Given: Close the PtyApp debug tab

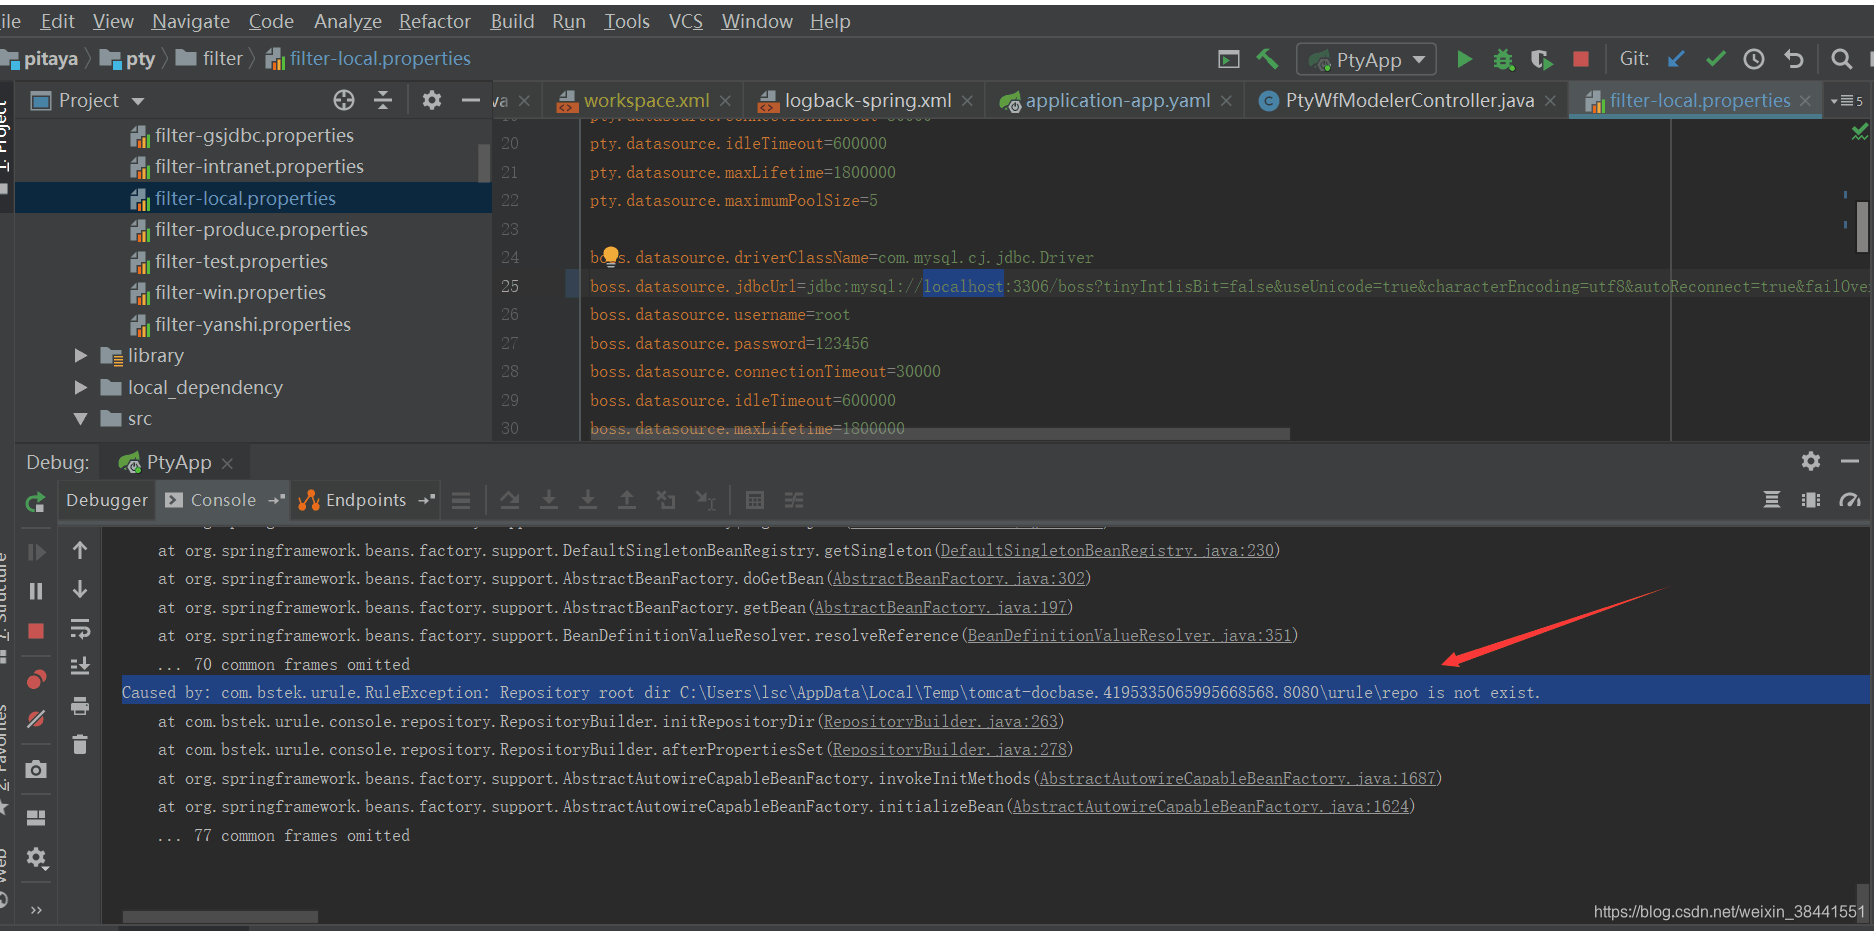Looking at the screenshot, I should pyautogui.click(x=227, y=463).
